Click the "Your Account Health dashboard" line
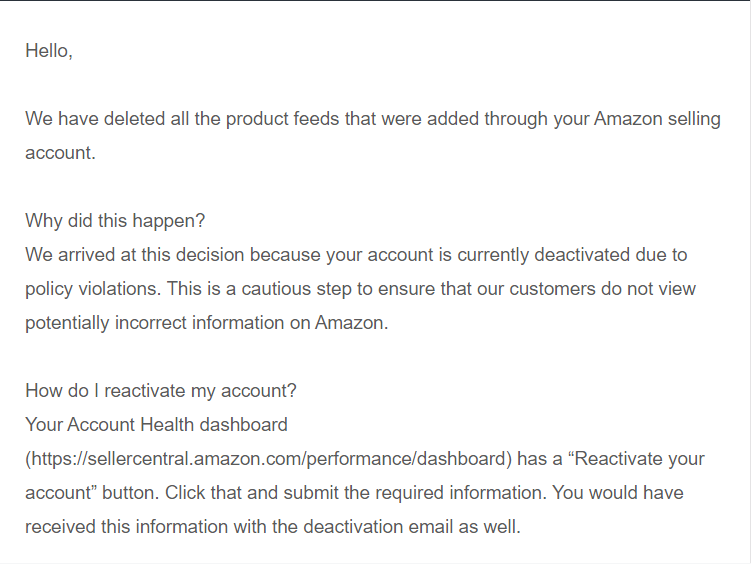Viewport: 751px width, 564px height. point(156,425)
